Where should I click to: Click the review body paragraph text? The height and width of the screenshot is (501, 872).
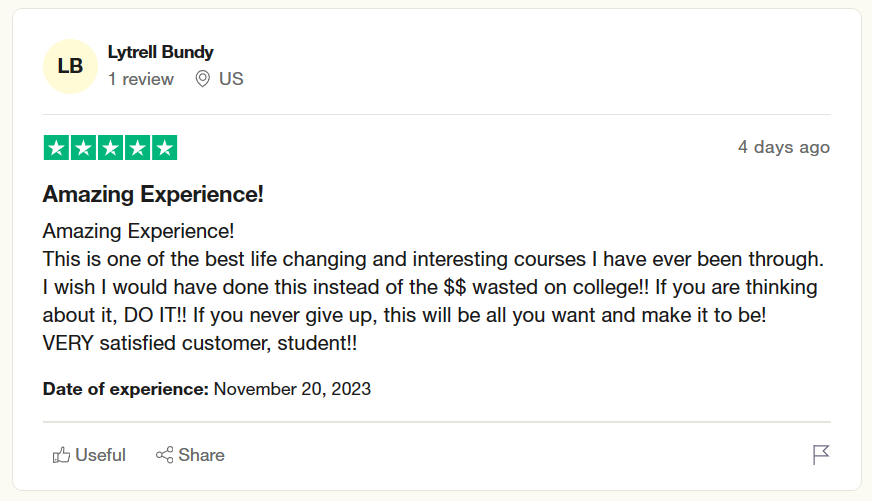pyautogui.click(x=430, y=287)
